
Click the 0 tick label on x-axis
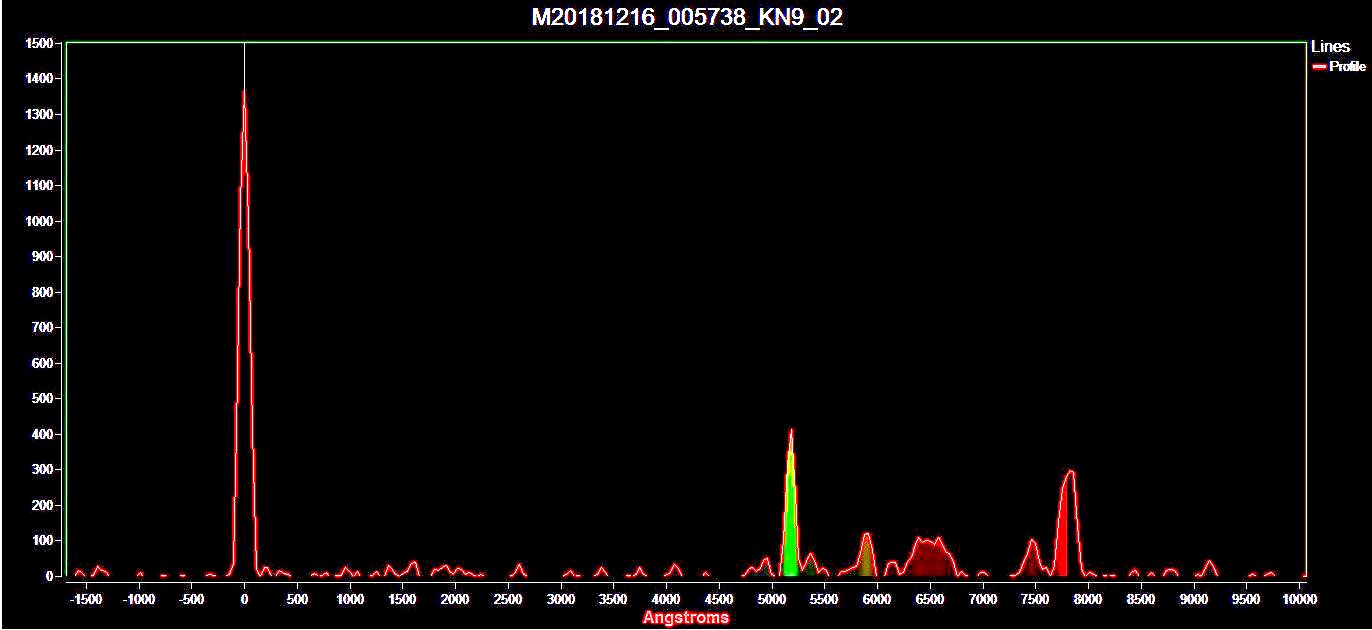244,599
